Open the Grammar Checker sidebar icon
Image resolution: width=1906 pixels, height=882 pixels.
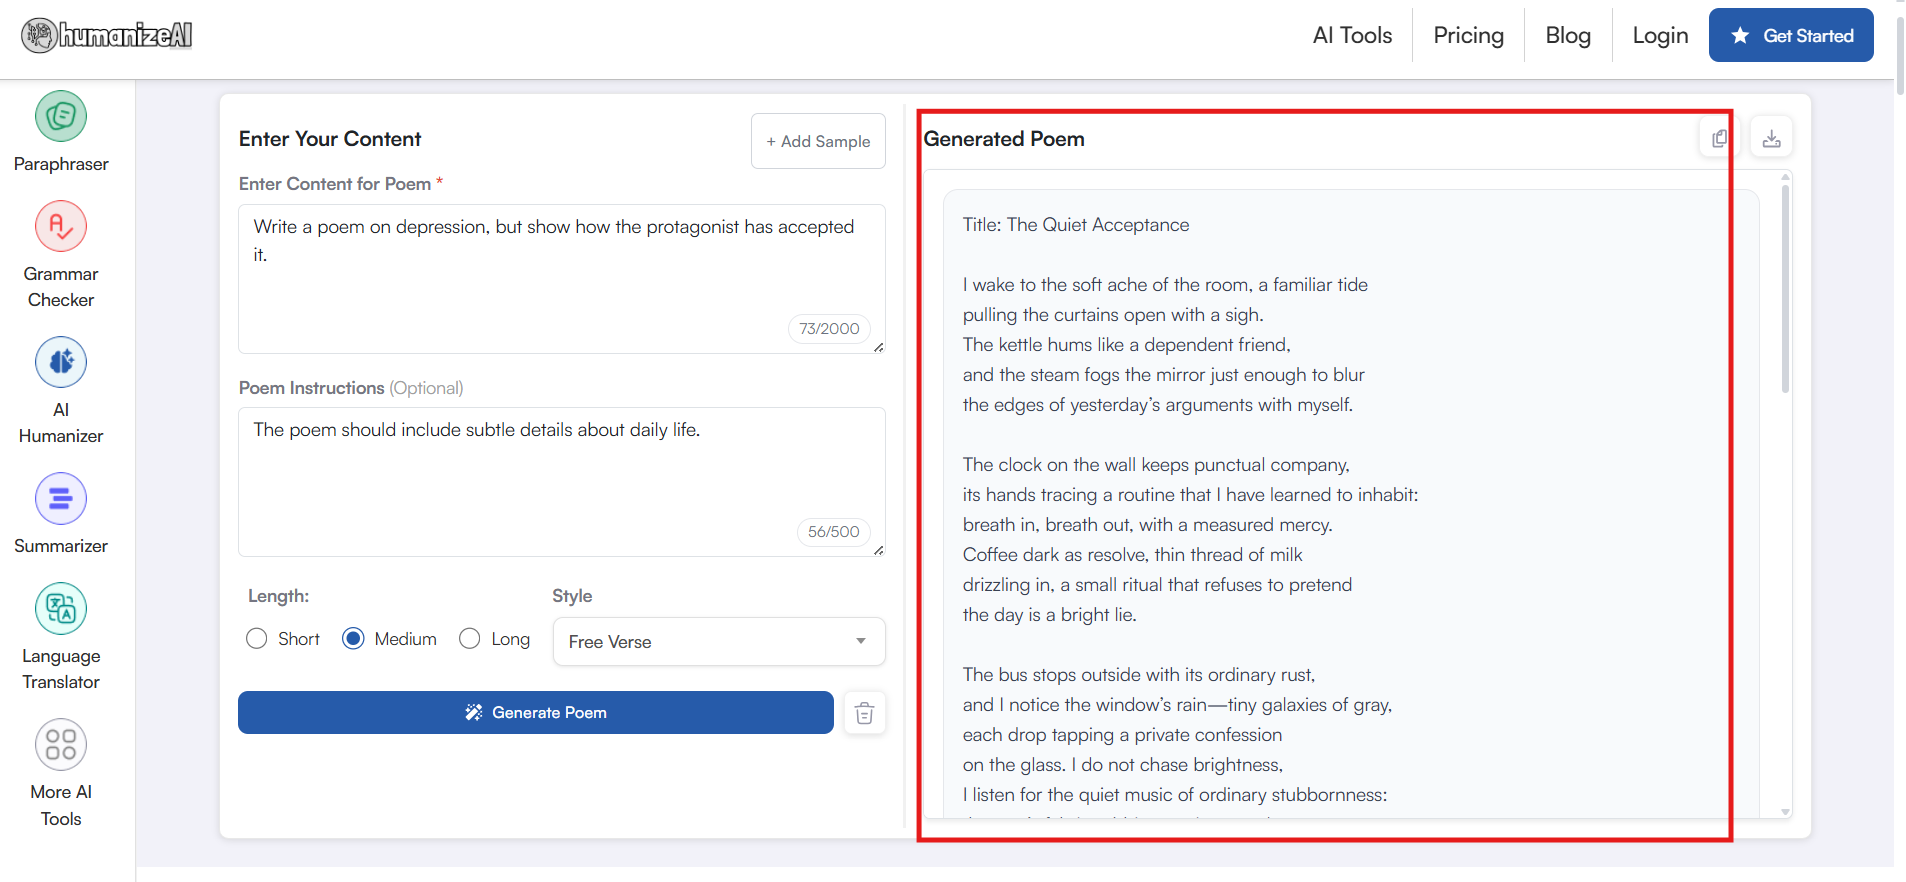coord(61,227)
